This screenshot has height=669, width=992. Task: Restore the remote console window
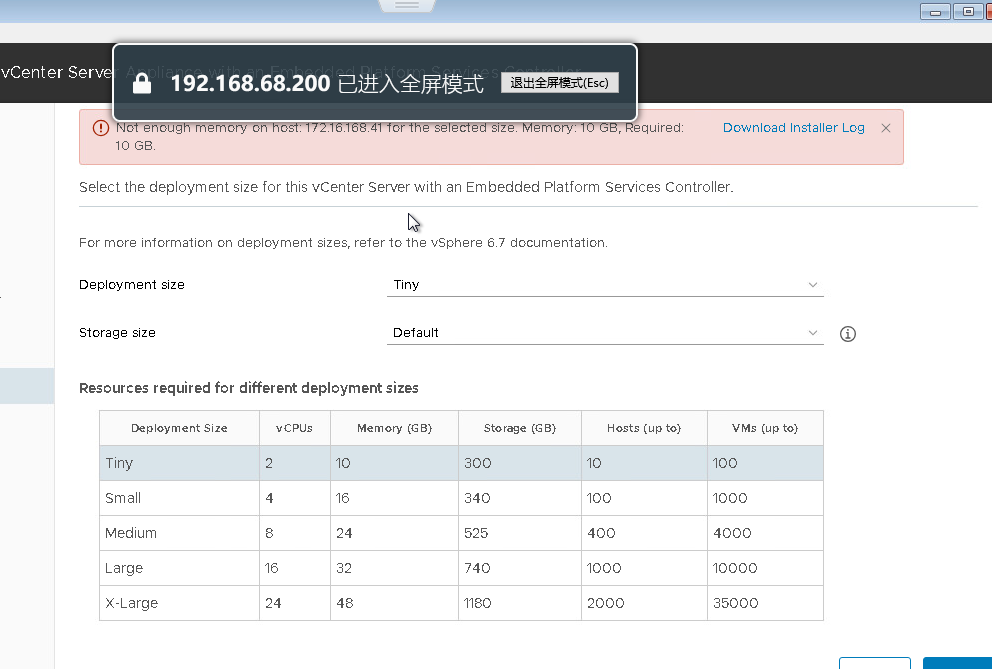click(968, 11)
